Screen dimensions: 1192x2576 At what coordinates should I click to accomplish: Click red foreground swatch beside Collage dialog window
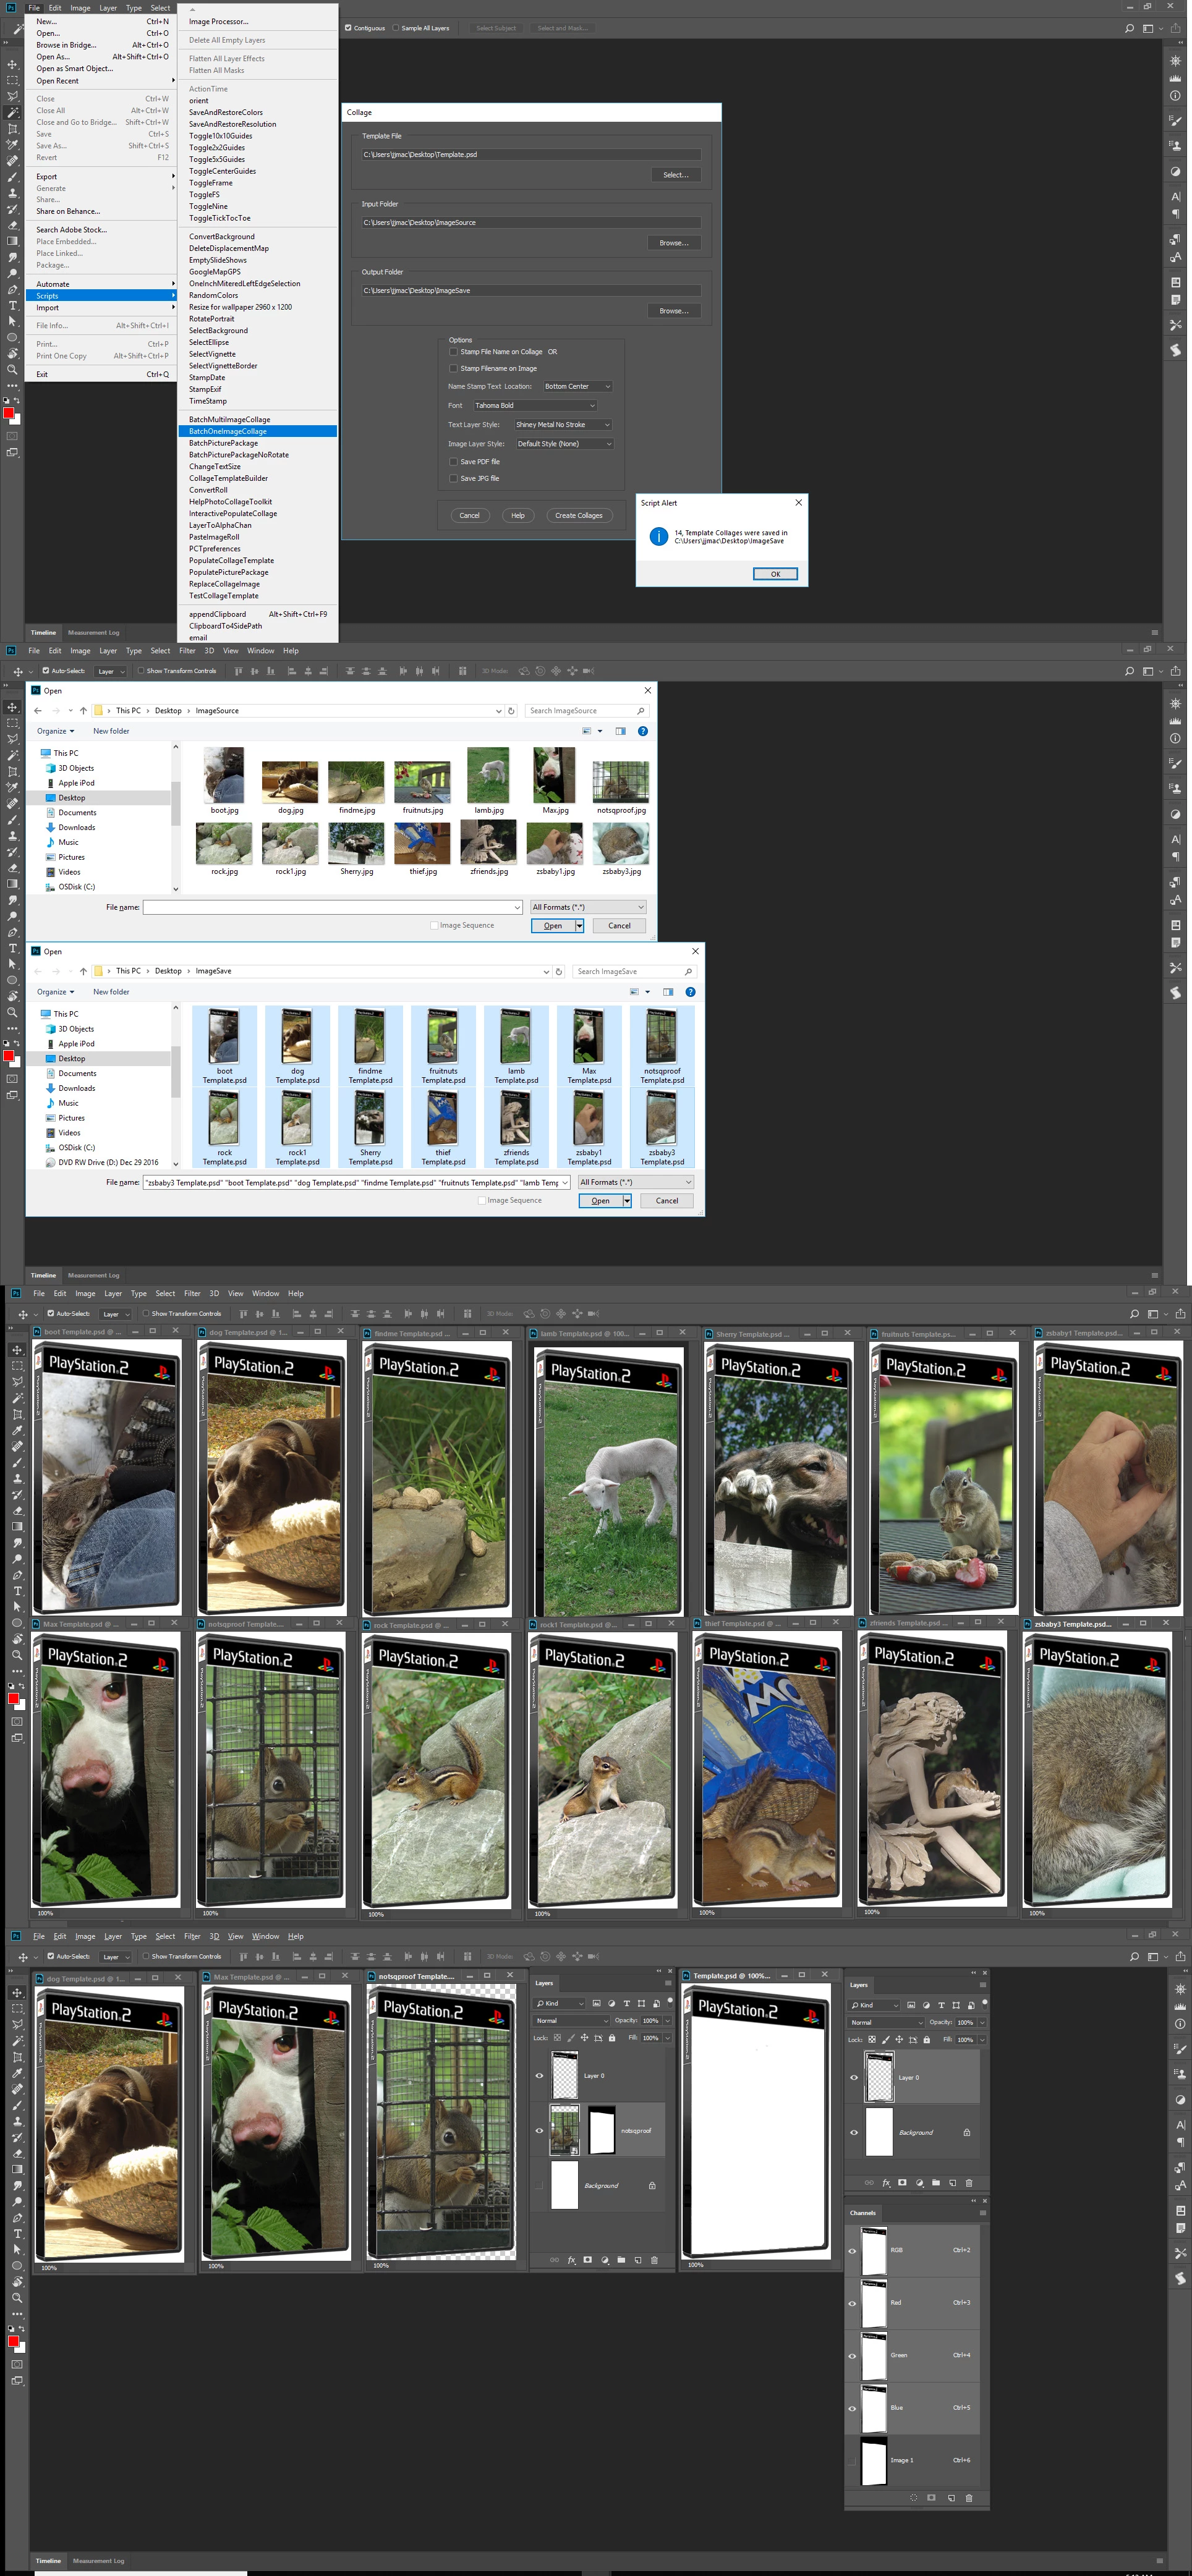8,413
